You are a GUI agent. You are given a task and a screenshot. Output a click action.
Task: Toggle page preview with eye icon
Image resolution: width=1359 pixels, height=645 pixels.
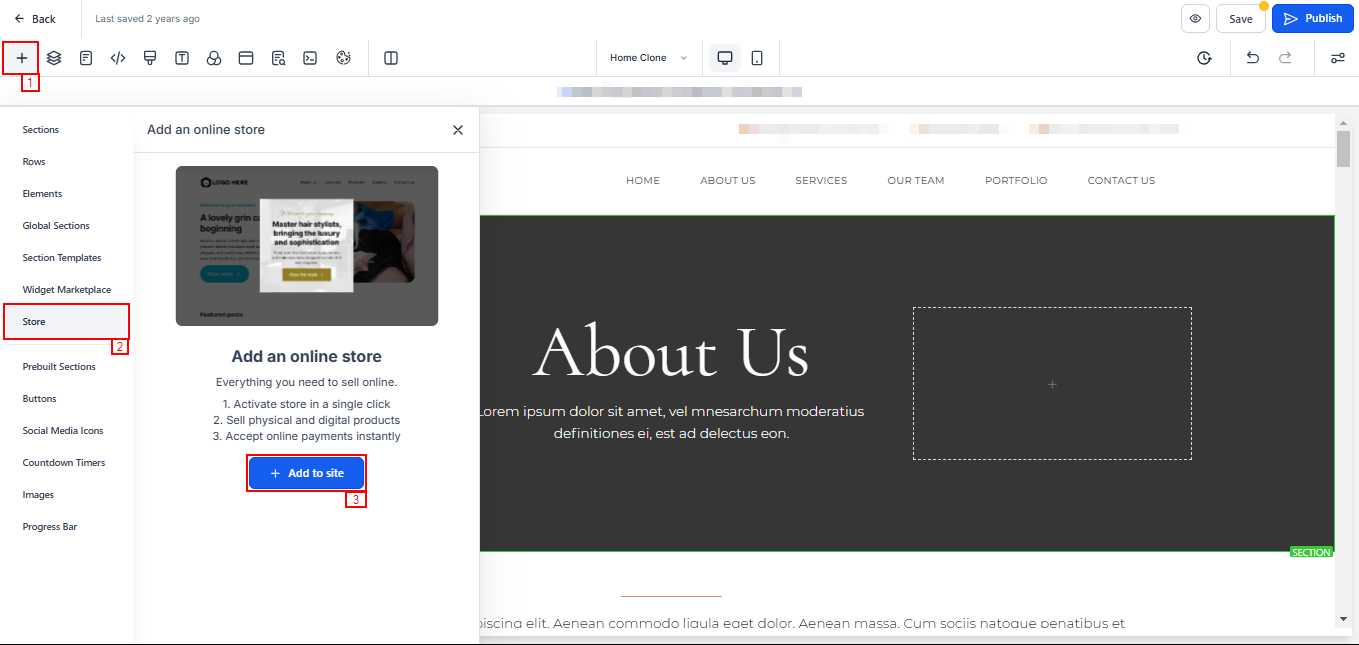click(1195, 19)
